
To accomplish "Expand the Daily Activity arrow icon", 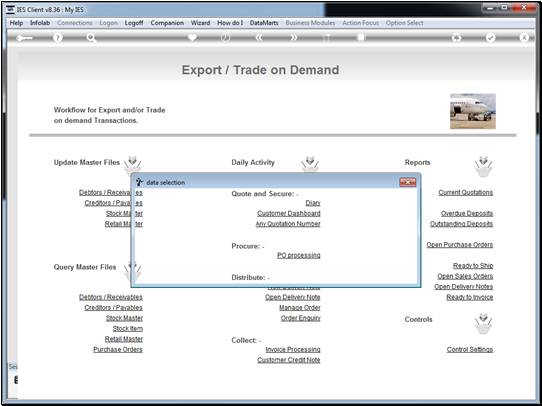I will pos(310,163).
